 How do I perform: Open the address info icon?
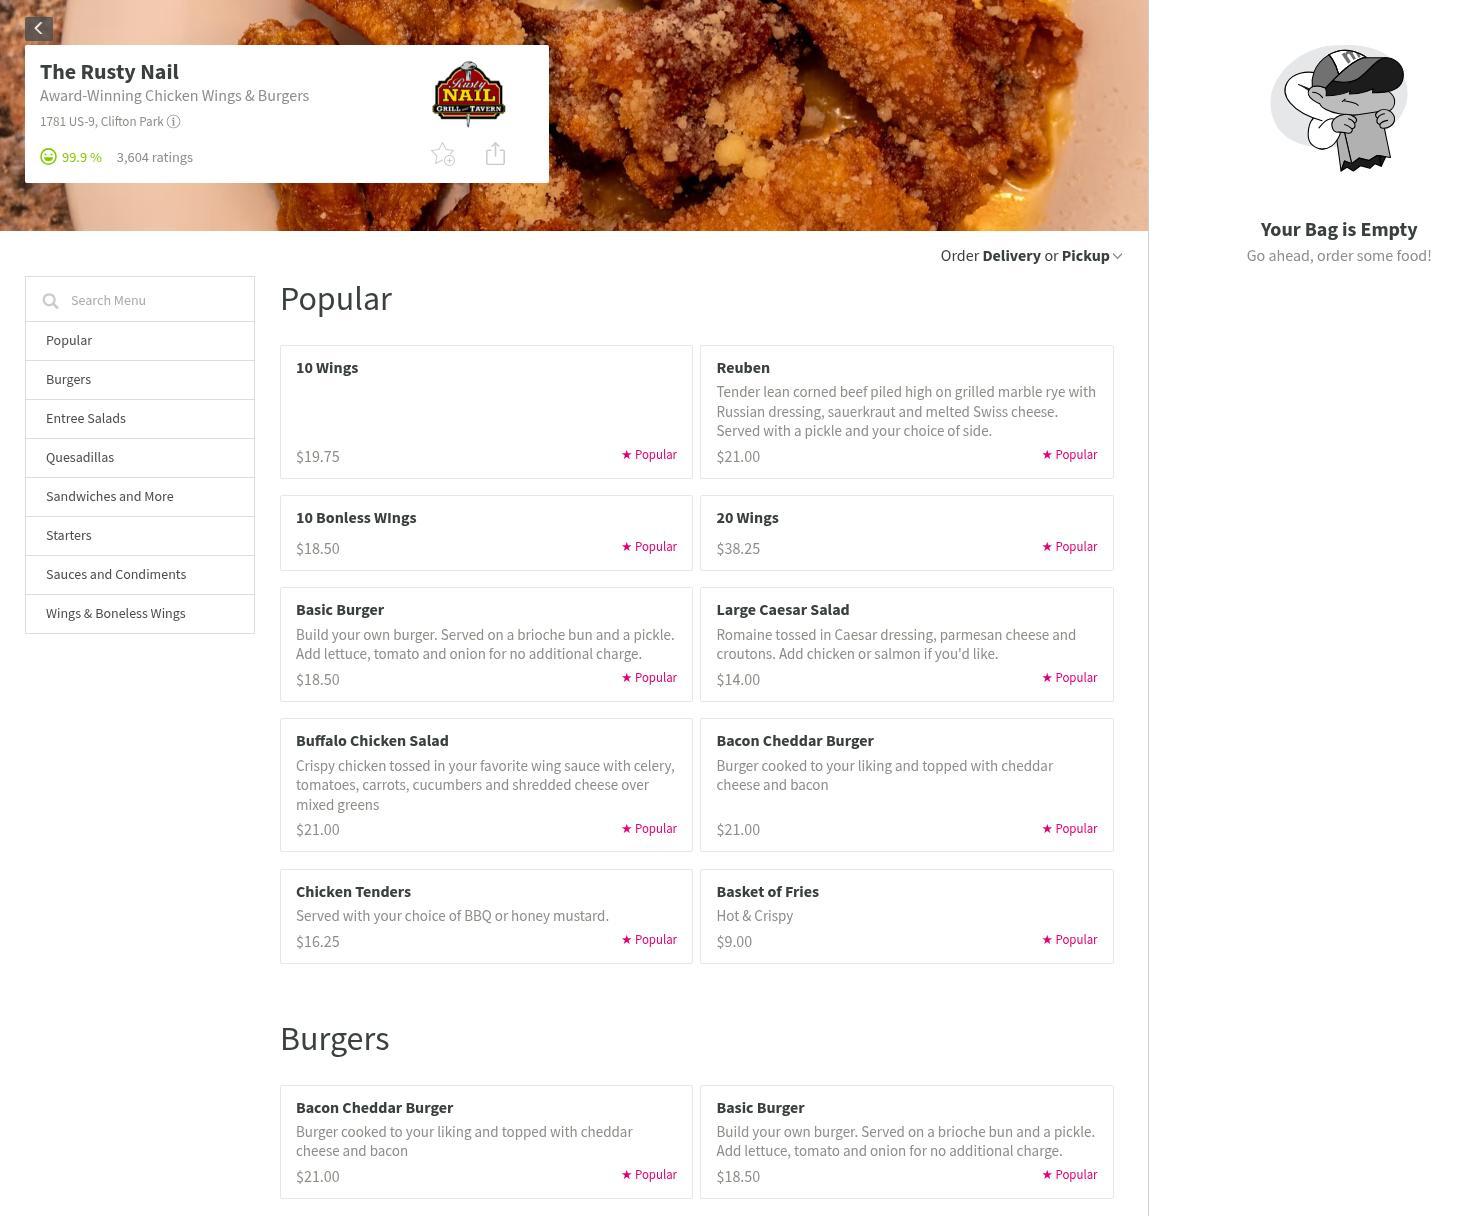(173, 122)
